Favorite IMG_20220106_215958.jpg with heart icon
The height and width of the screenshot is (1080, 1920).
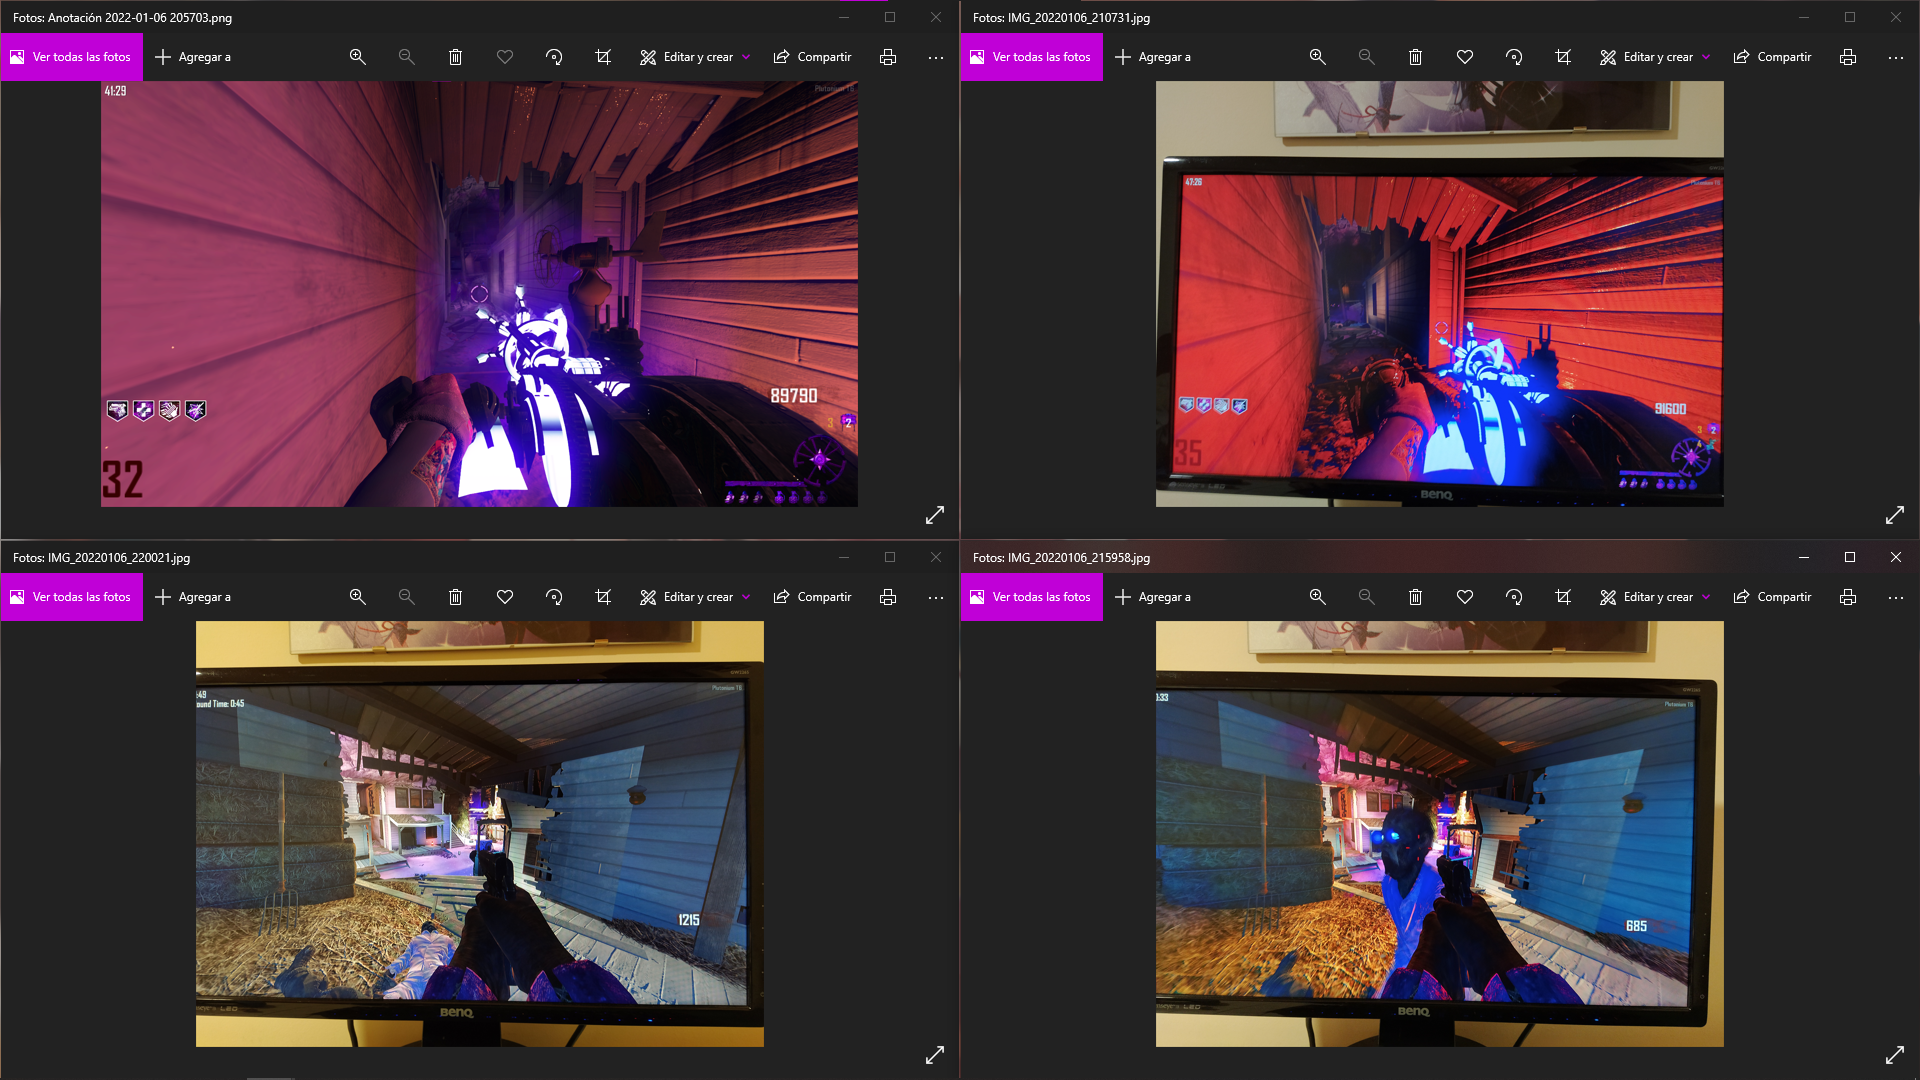1465,597
